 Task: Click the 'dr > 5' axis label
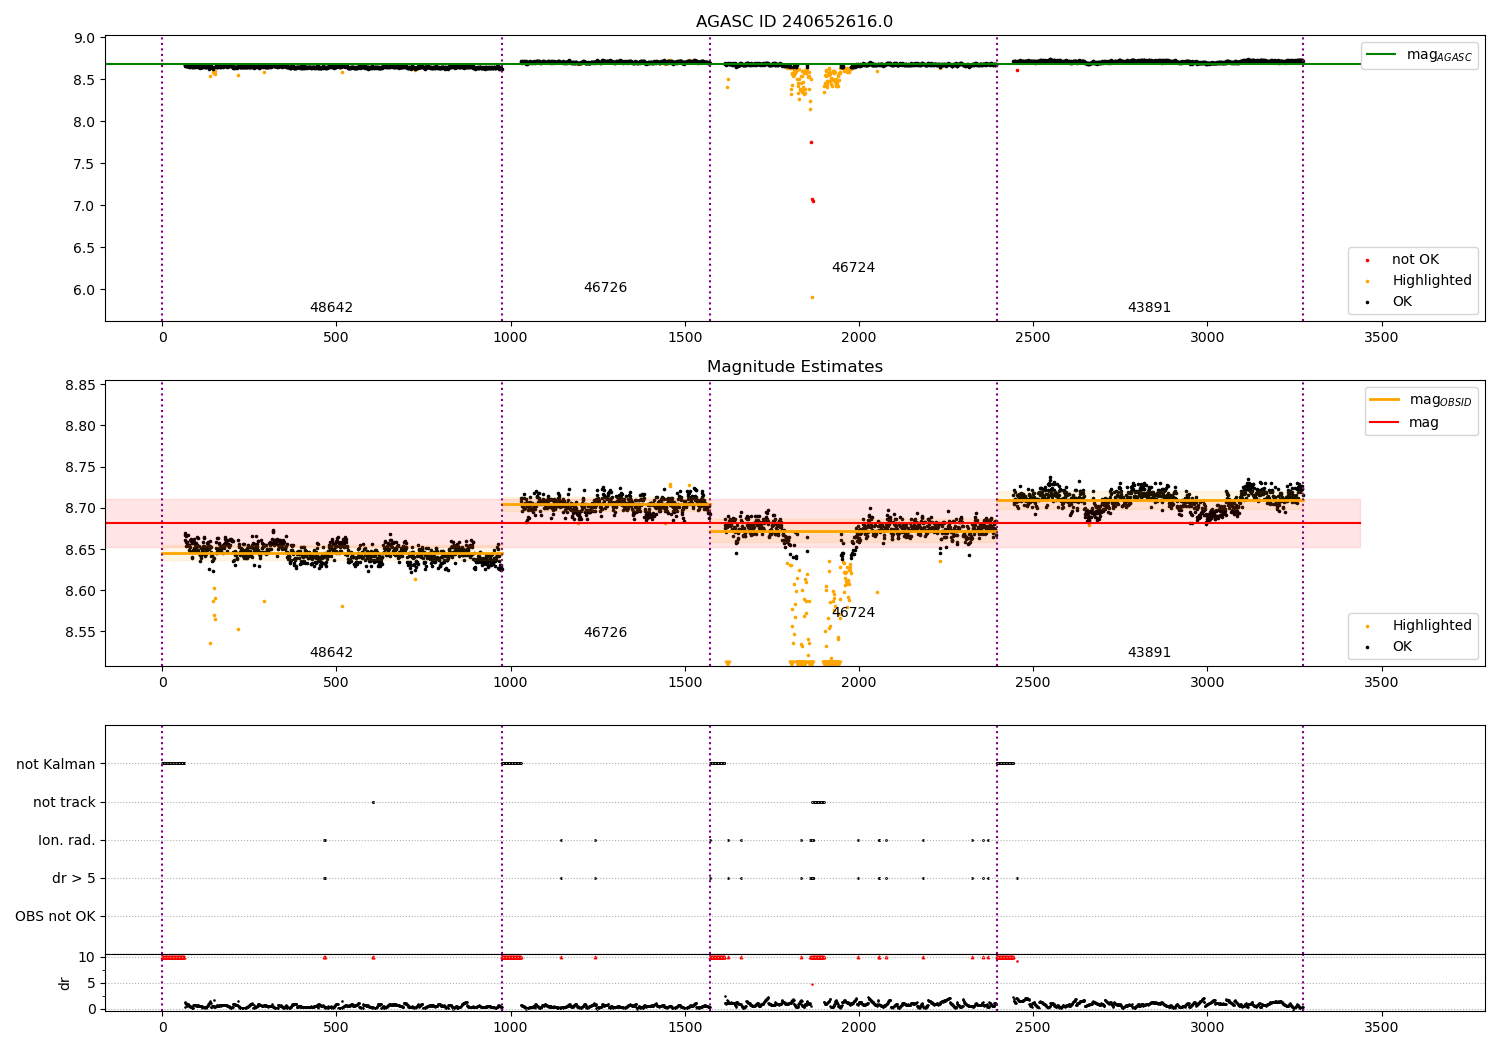[74, 879]
